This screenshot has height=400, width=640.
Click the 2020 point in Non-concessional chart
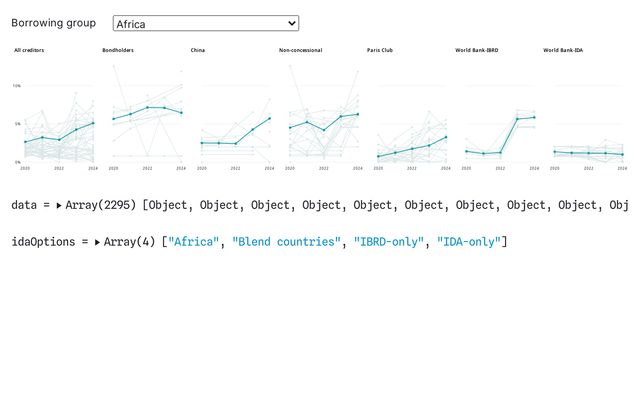pyautogui.click(x=290, y=127)
